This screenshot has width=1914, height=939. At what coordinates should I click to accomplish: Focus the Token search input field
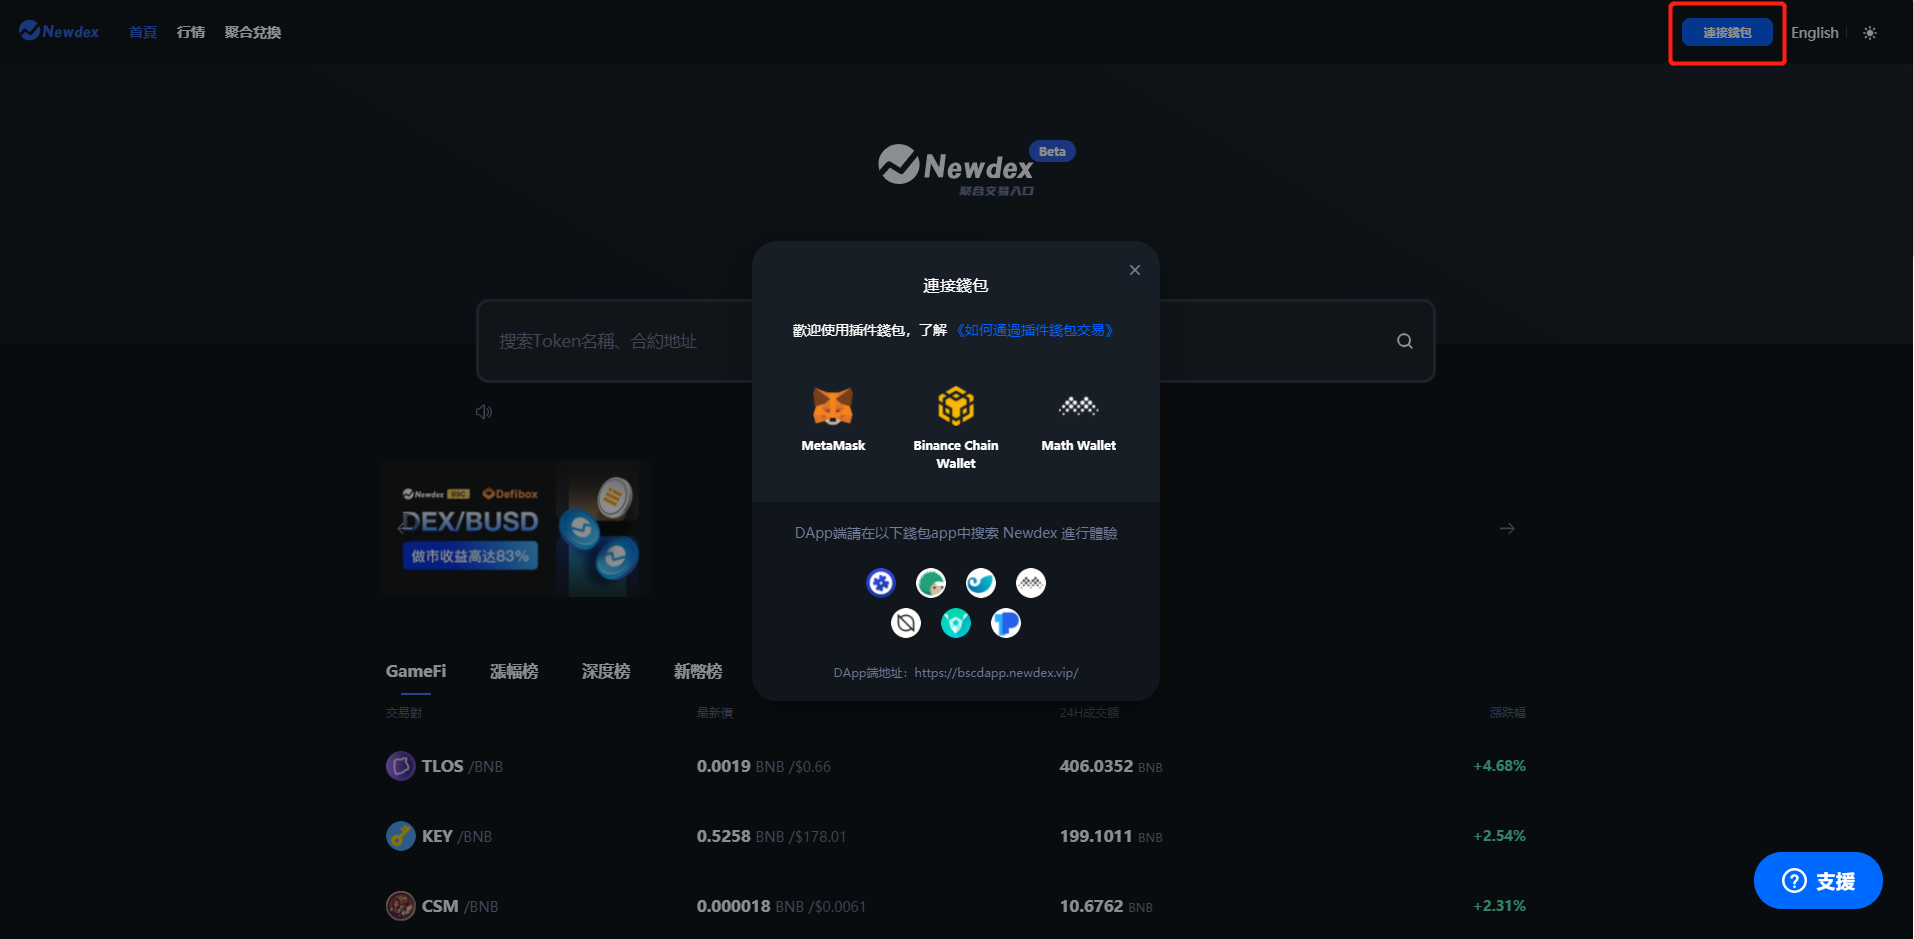tap(956, 341)
